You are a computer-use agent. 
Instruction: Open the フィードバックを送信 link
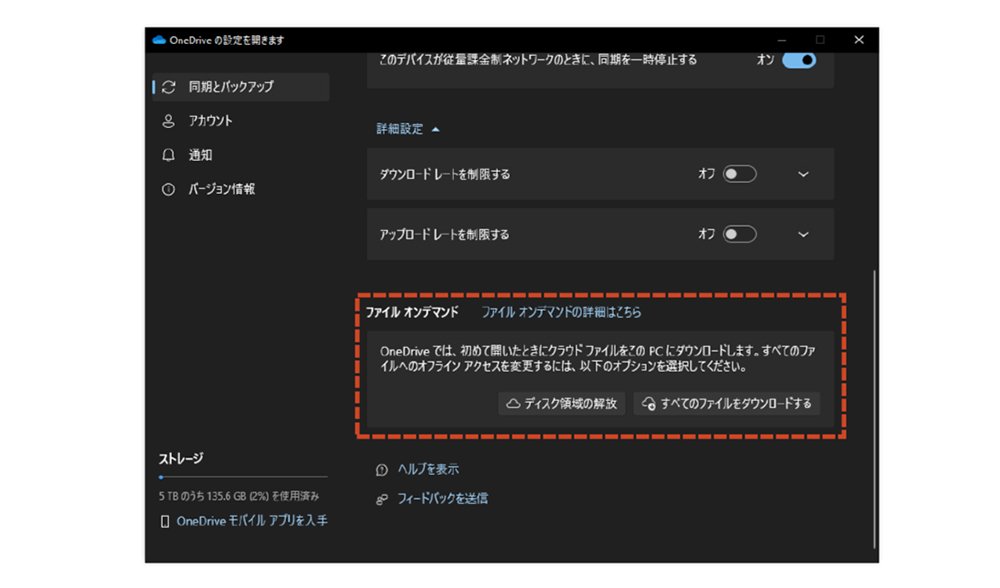click(x=443, y=499)
